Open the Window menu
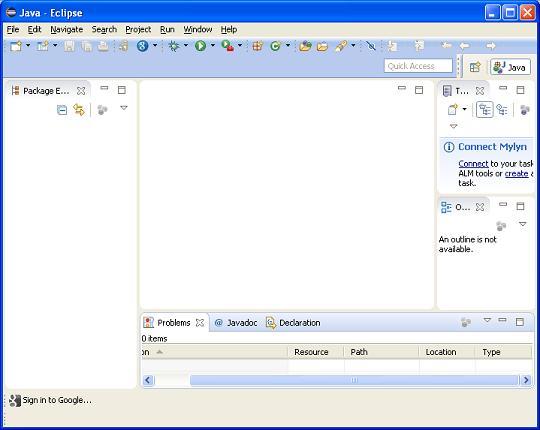The height and width of the screenshot is (430, 540). (198, 30)
